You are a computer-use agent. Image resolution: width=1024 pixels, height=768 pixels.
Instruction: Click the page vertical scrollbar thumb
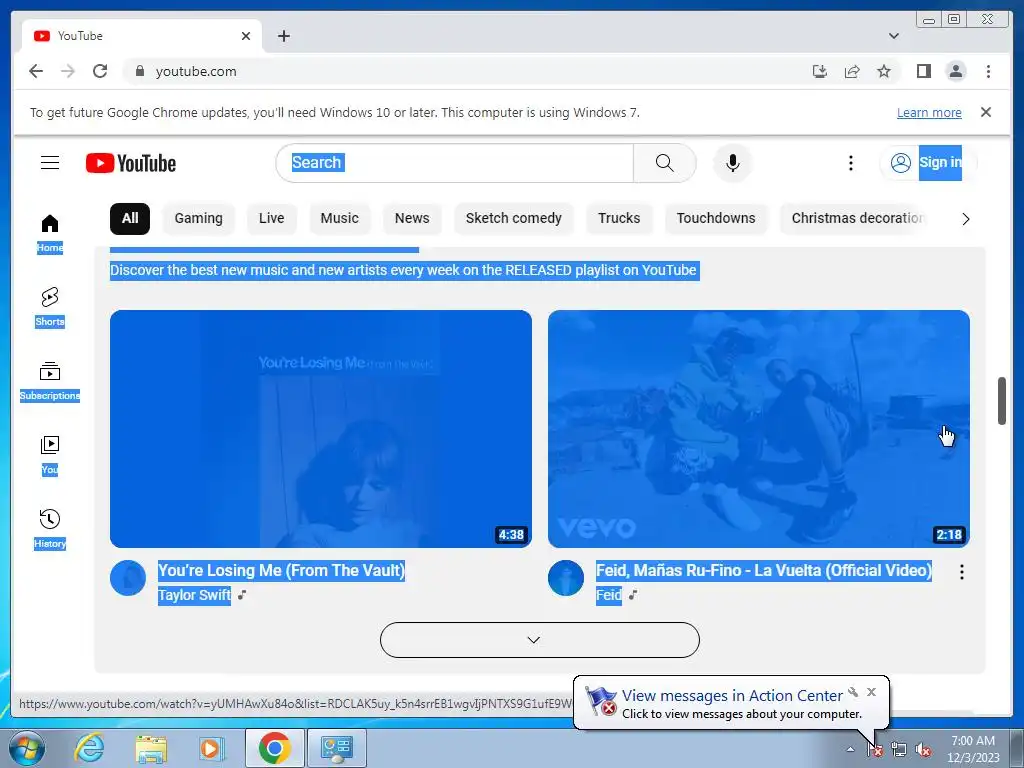tap(1002, 400)
